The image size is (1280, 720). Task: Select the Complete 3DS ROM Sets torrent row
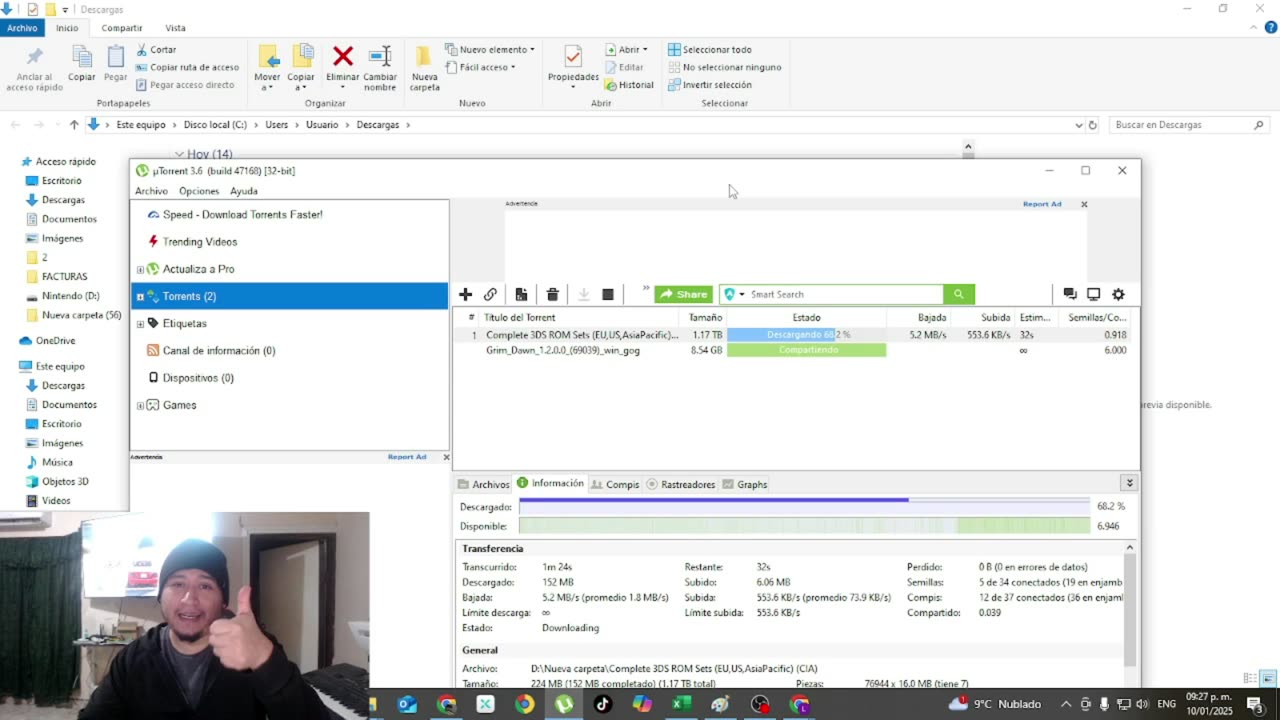point(796,335)
